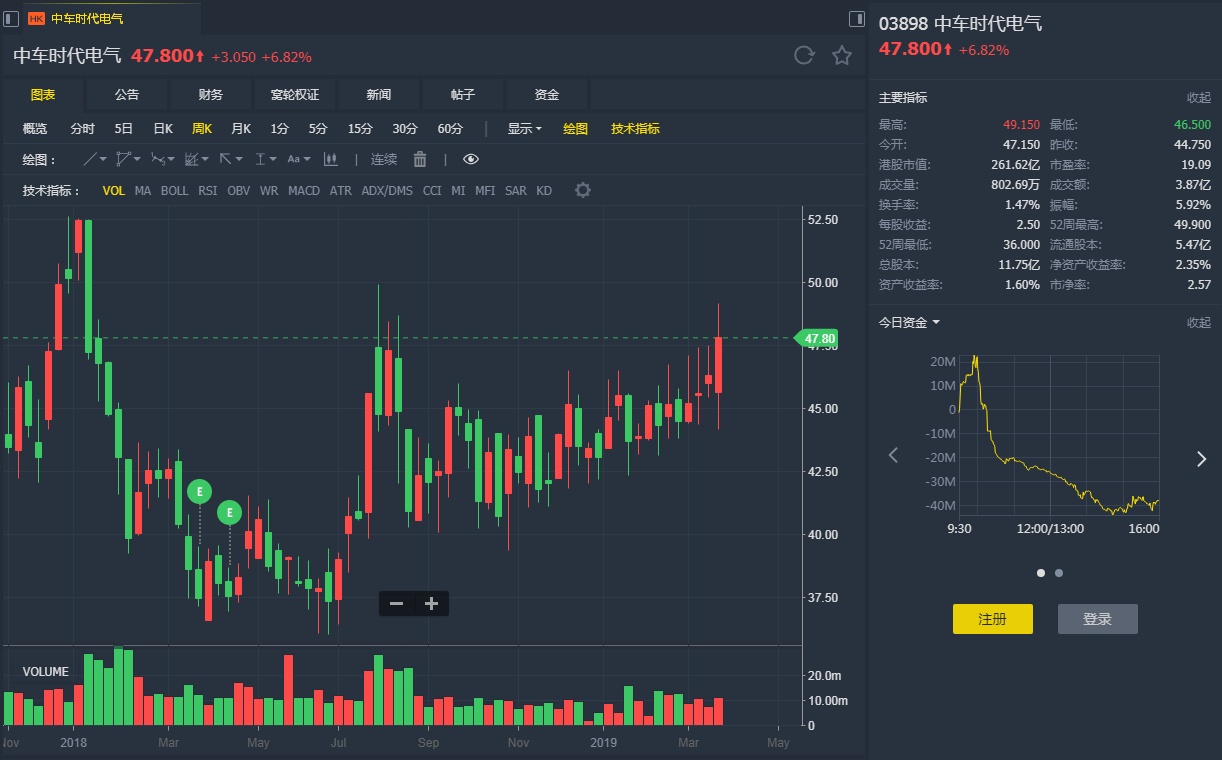Click the 注册 register button
Viewport: 1222px width, 760px height.
click(992, 619)
